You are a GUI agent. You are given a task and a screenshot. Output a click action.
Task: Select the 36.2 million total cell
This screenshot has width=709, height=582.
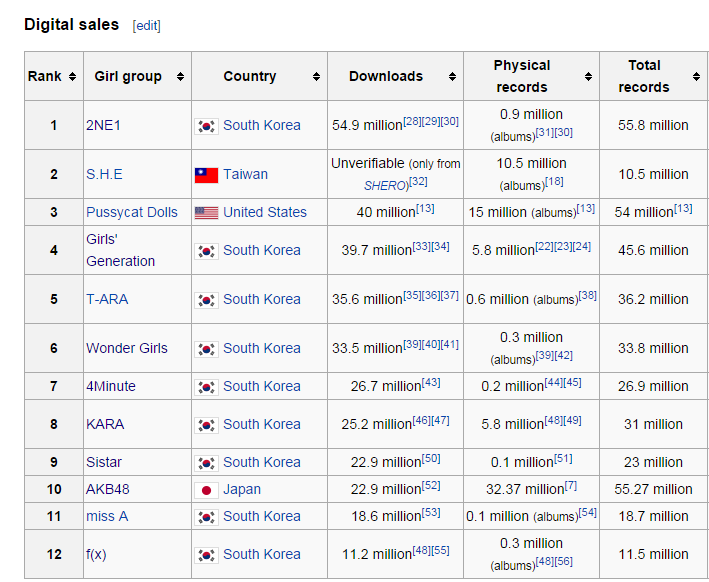pyautogui.click(x=653, y=299)
